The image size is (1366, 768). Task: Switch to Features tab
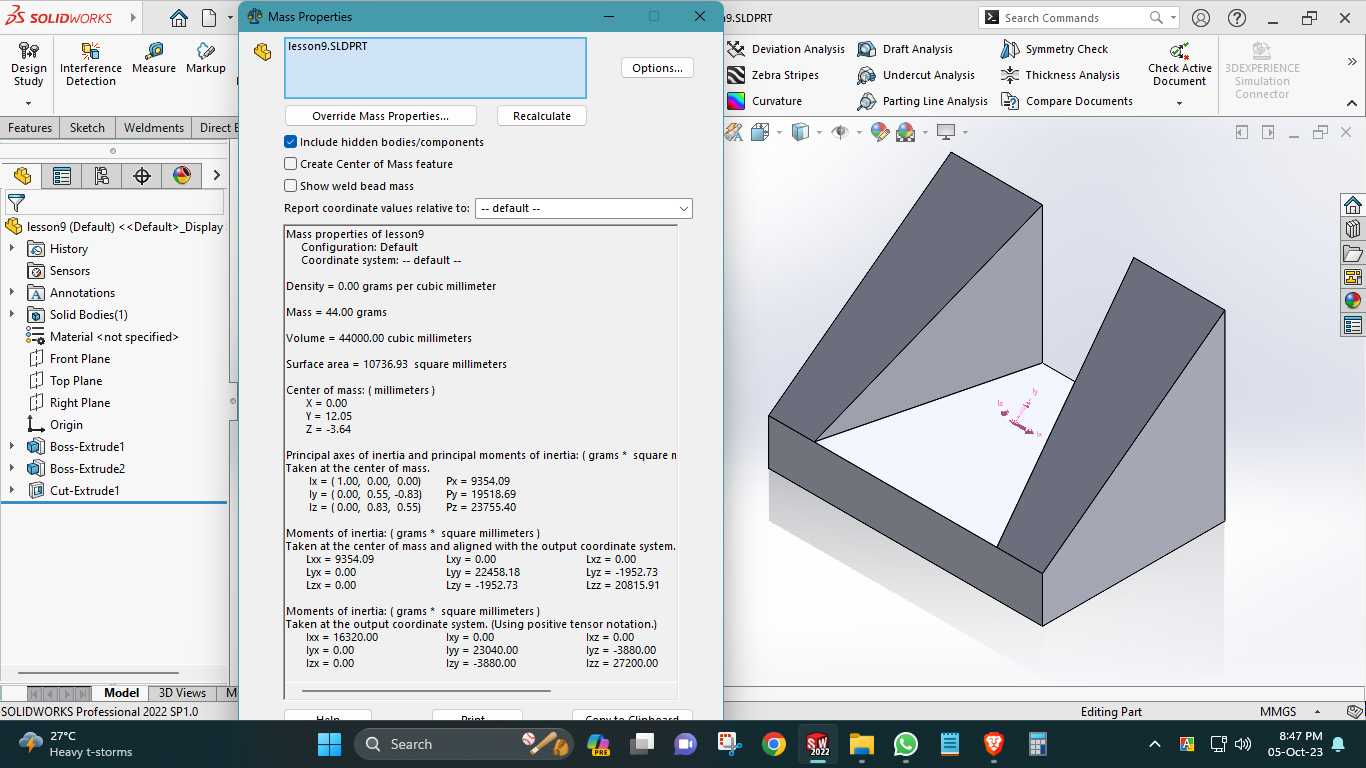point(30,128)
